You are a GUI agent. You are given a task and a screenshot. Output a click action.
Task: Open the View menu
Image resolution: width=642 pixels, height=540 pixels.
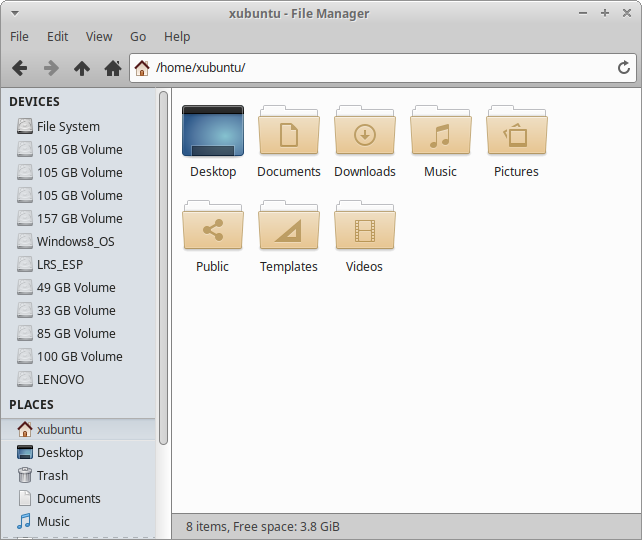[x=99, y=36]
